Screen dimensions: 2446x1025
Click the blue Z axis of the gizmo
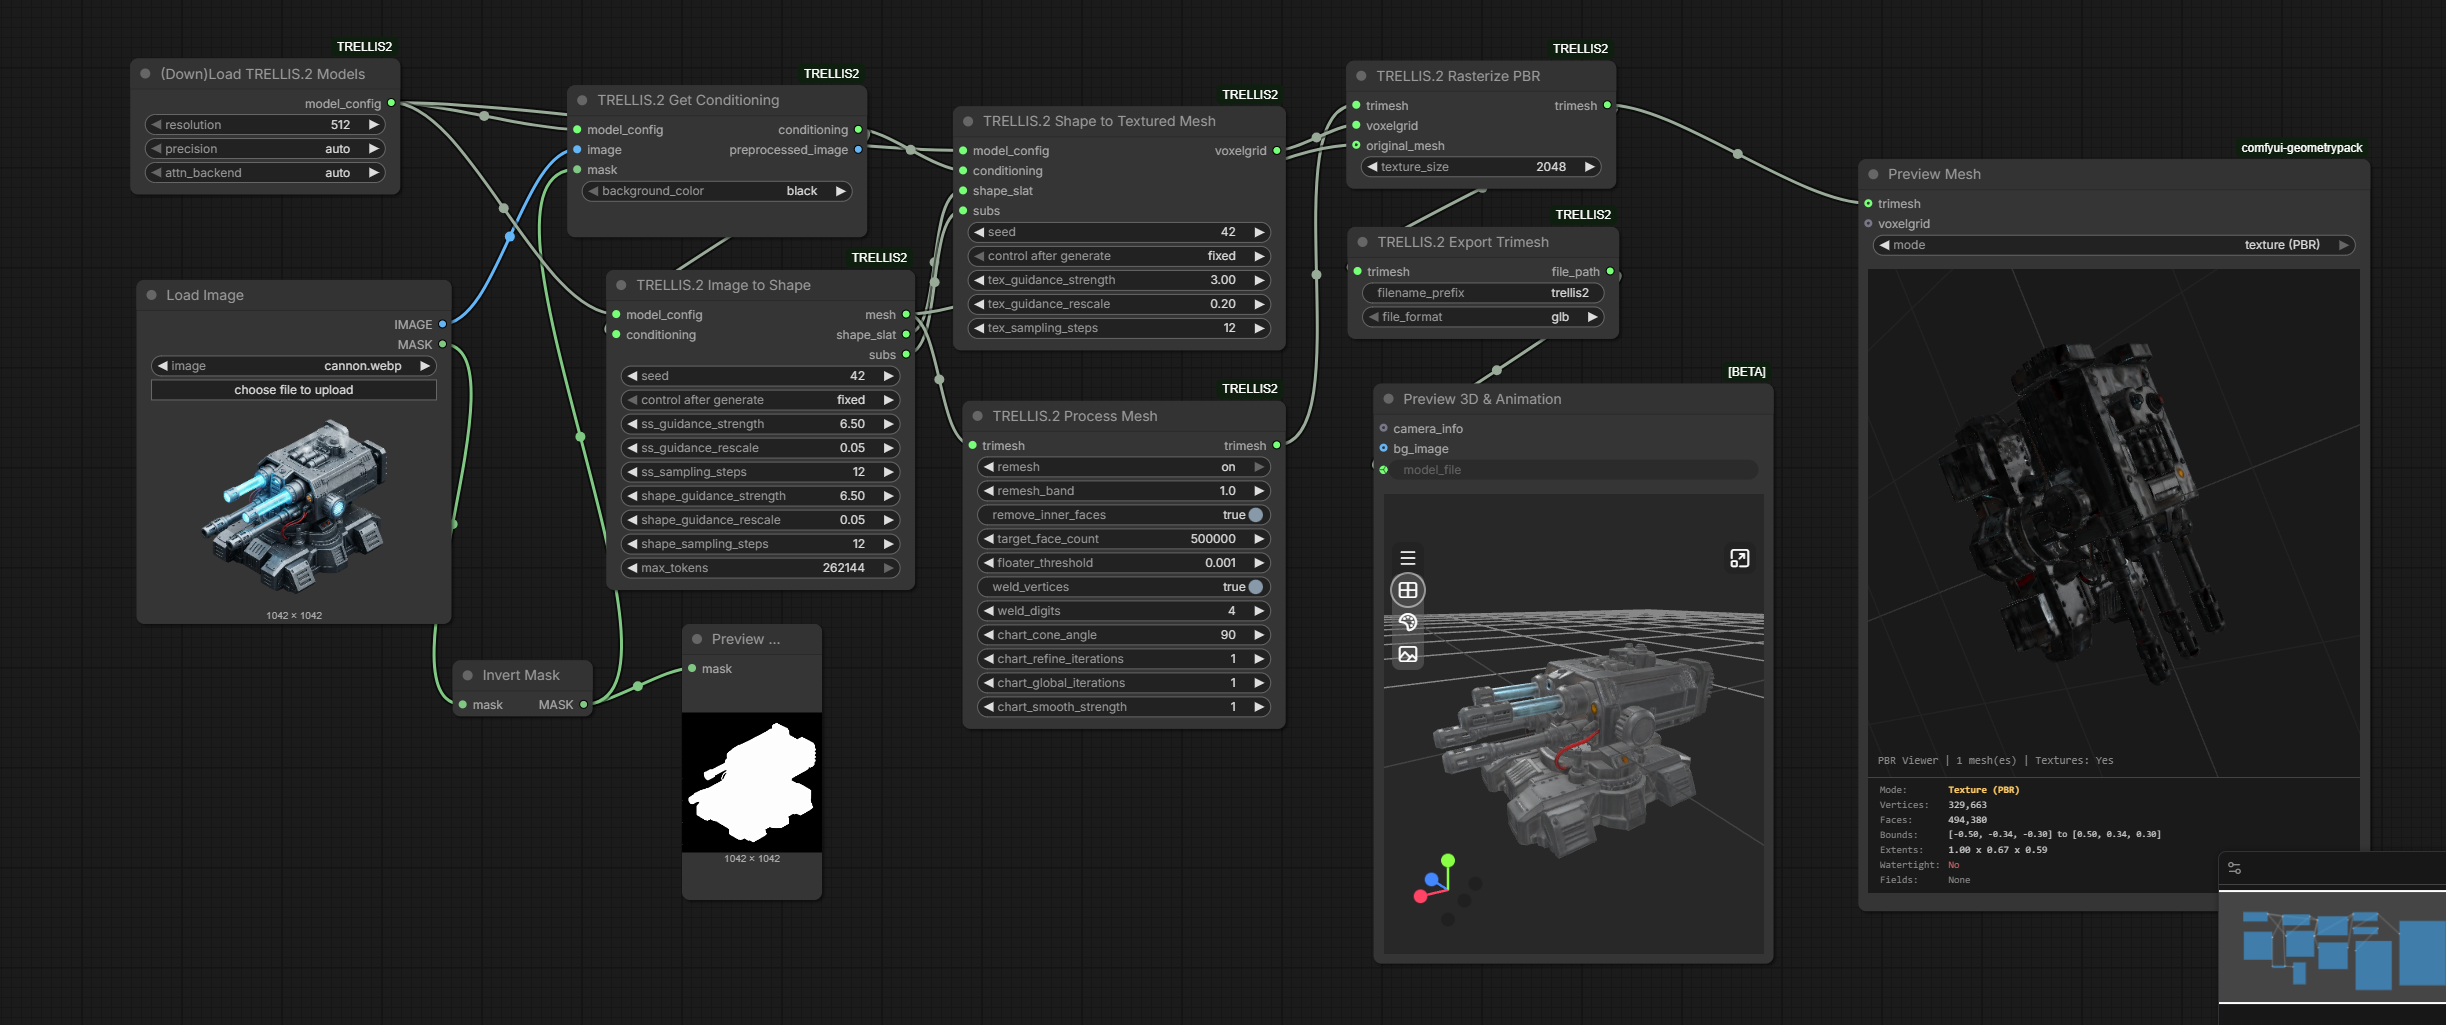point(1432,880)
